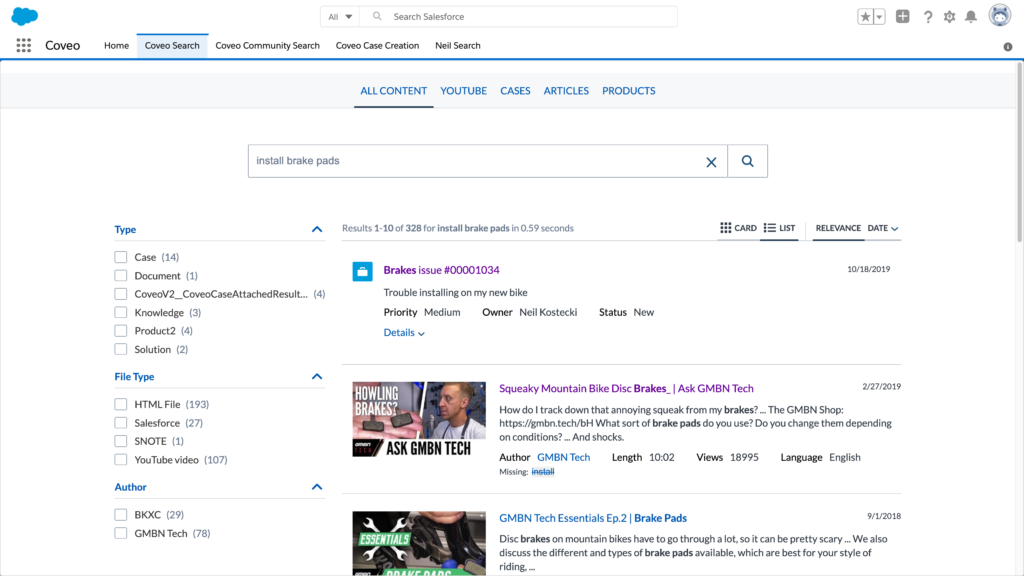This screenshot has height=576, width=1024.
Task: Click the user avatar profile icon
Action: pyautogui.click(x=999, y=16)
